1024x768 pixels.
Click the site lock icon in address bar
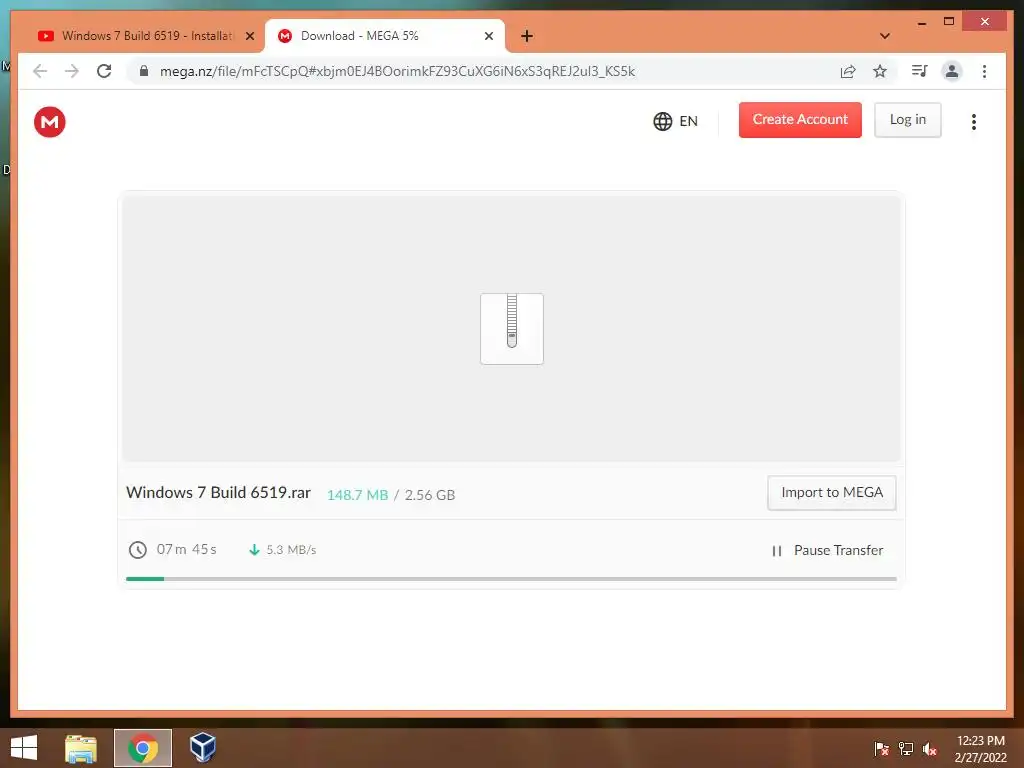pyautogui.click(x=144, y=71)
